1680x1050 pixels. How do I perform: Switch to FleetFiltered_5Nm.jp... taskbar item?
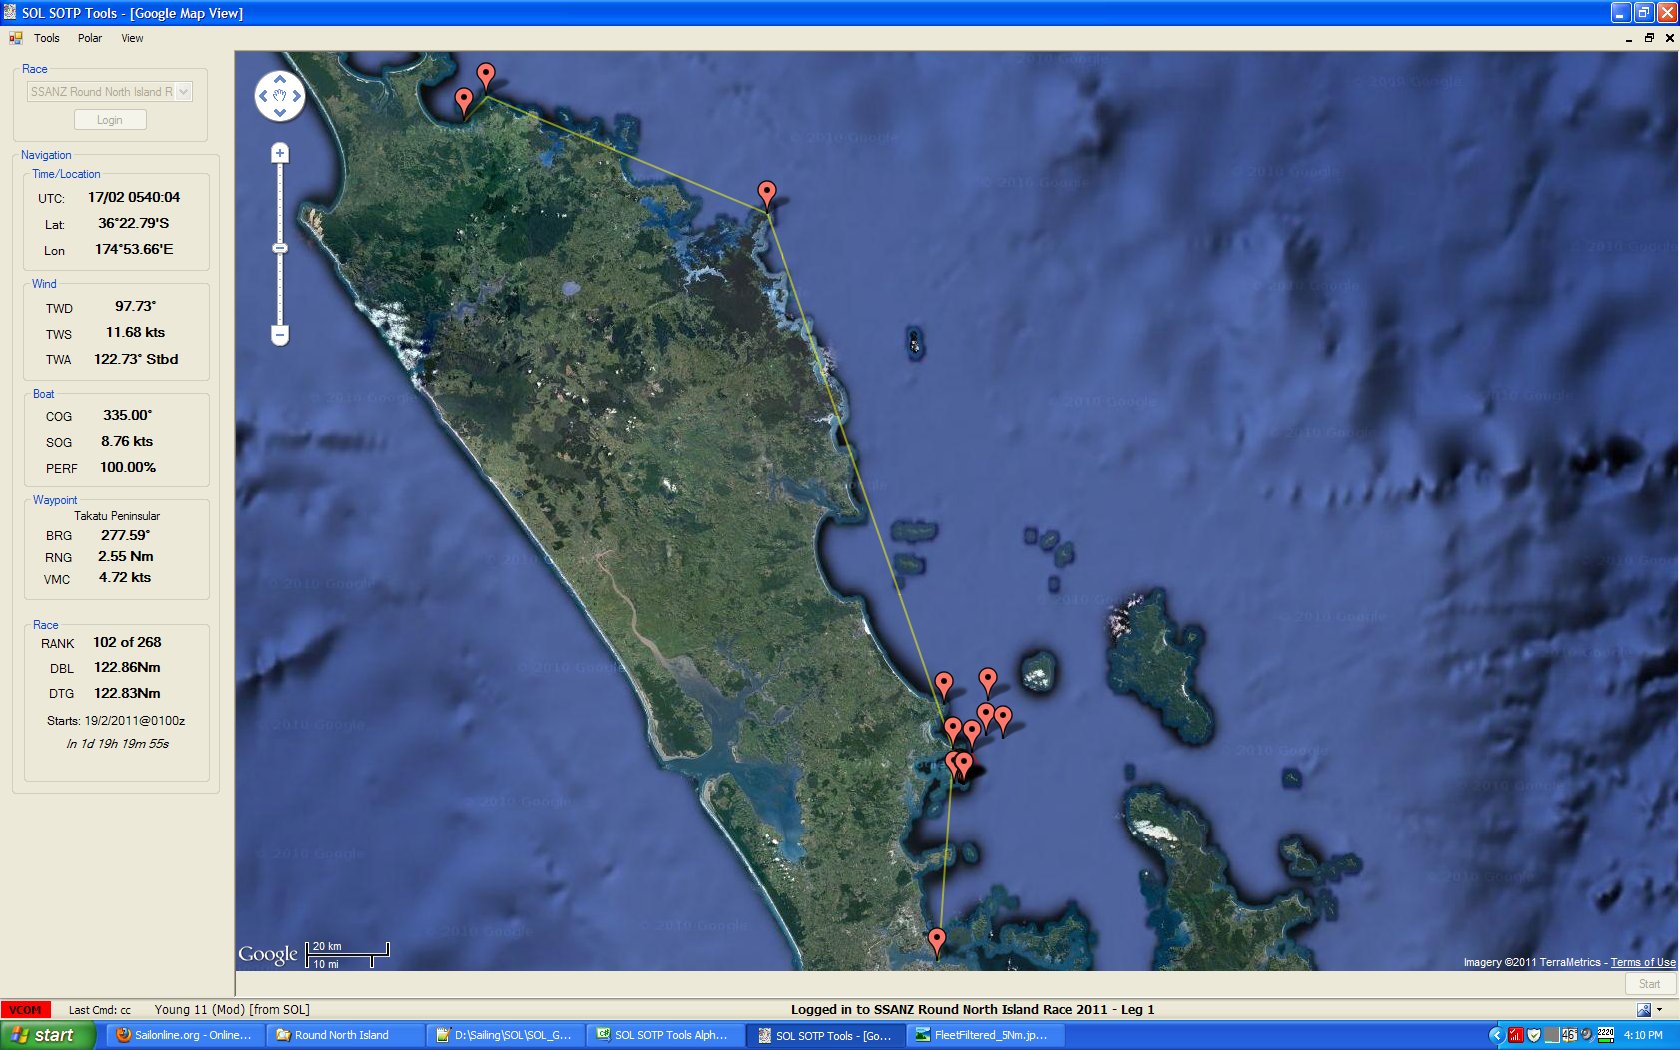point(984,1035)
